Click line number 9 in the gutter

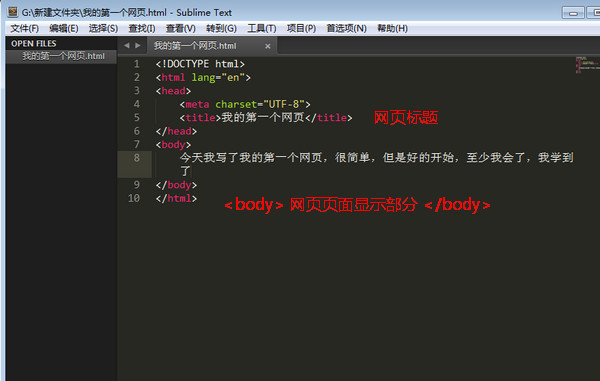[x=136, y=185]
